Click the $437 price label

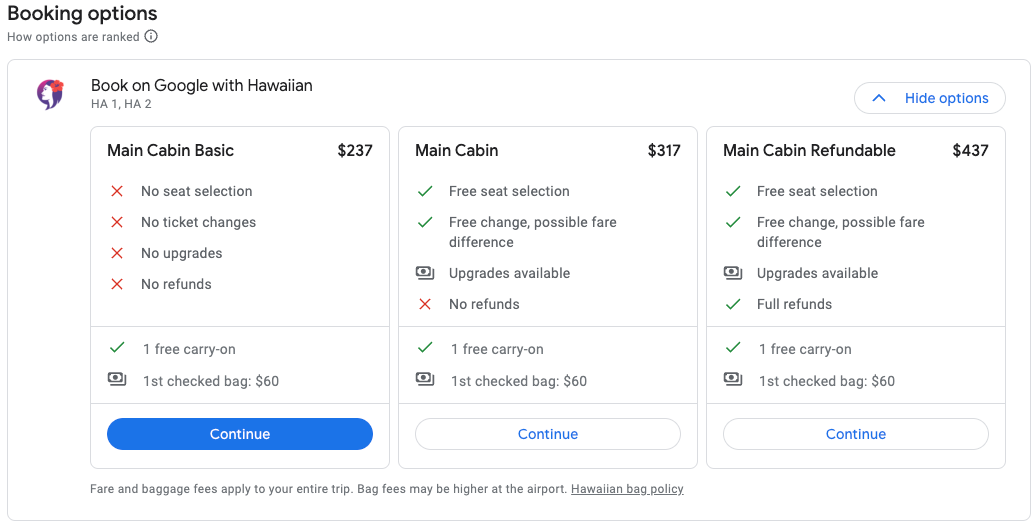pyautogui.click(x=970, y=151)
